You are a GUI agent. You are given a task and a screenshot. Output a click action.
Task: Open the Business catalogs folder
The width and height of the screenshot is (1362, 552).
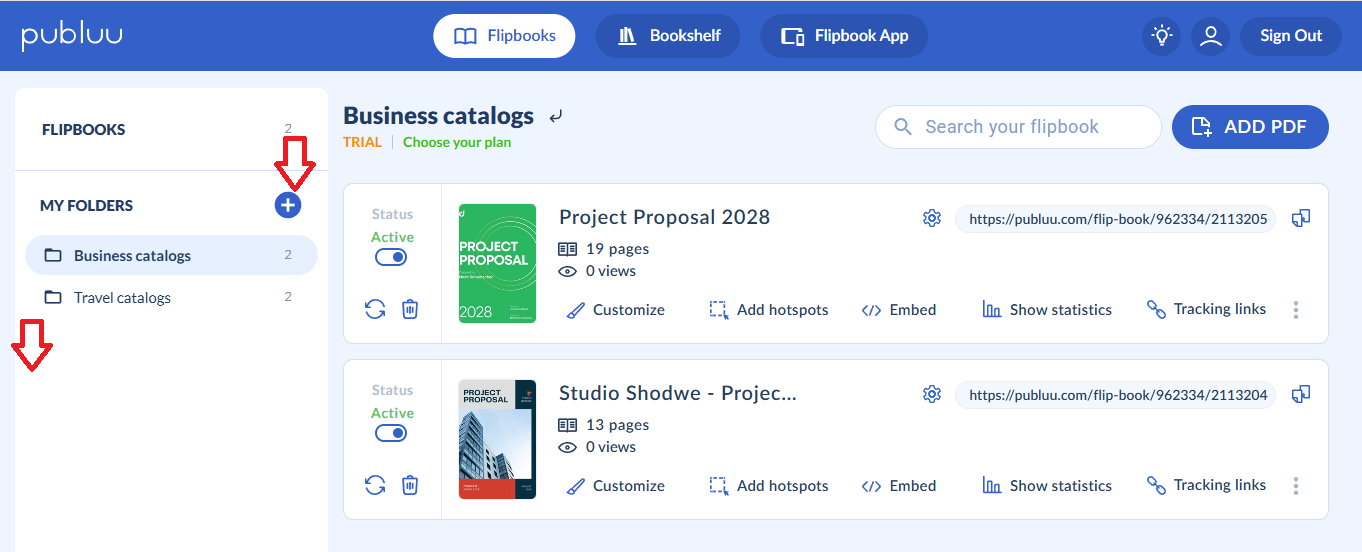point(171,255)
